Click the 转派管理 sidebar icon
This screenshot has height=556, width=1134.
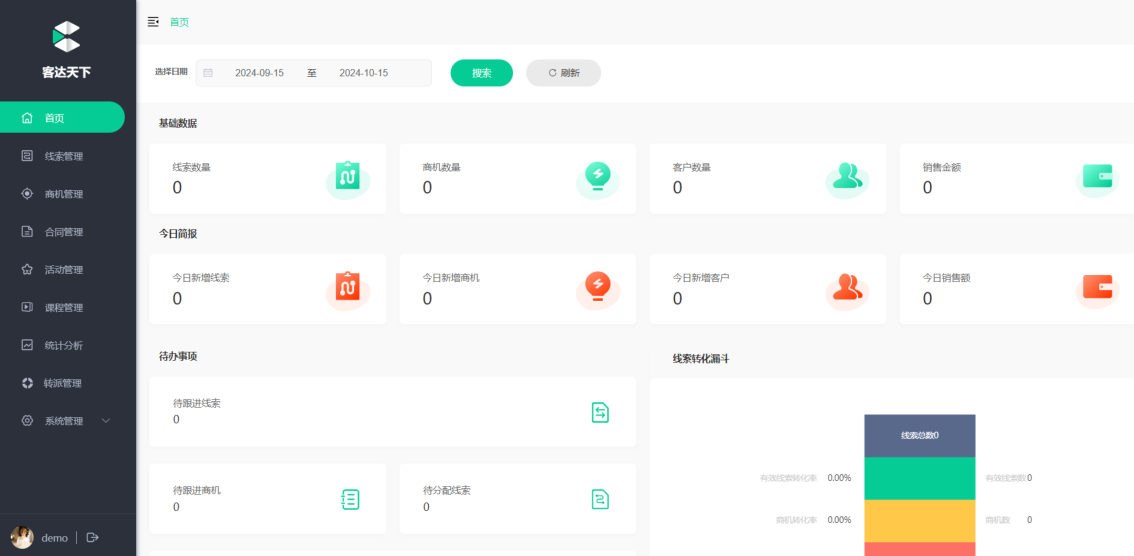click(x=27, y=383)
